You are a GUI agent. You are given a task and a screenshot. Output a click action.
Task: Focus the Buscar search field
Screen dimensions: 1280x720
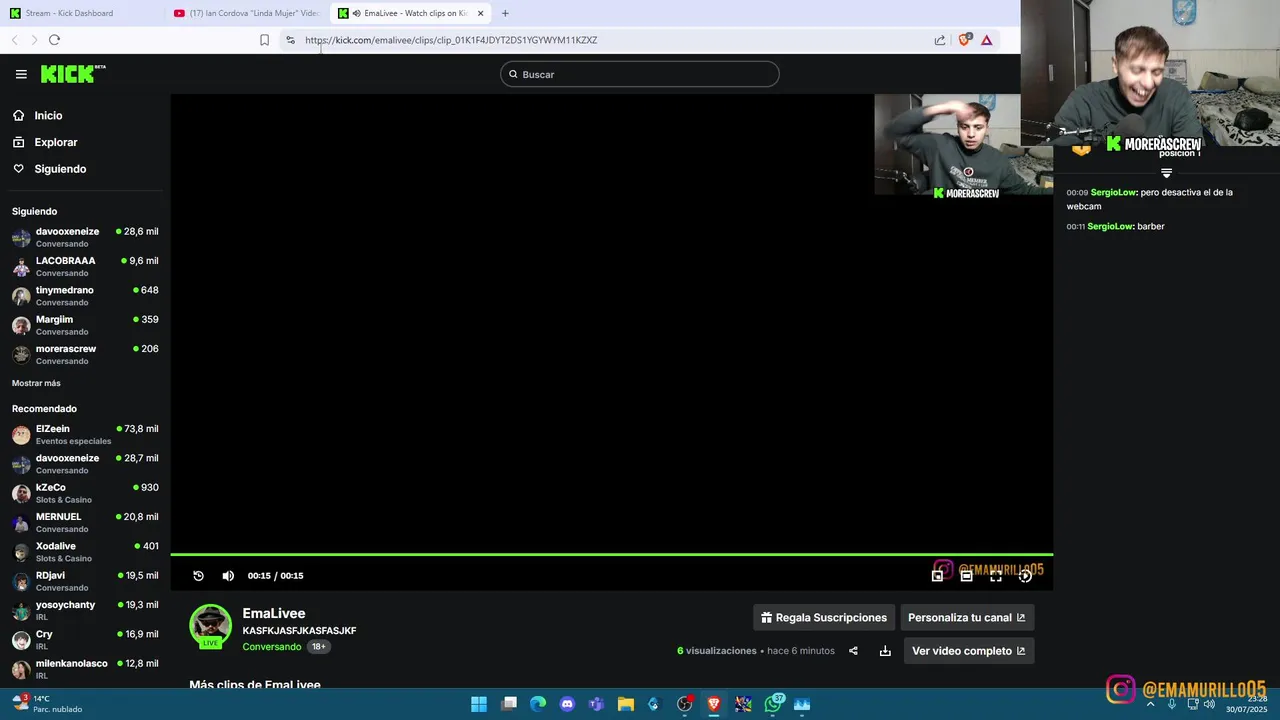tap(640, 74)
